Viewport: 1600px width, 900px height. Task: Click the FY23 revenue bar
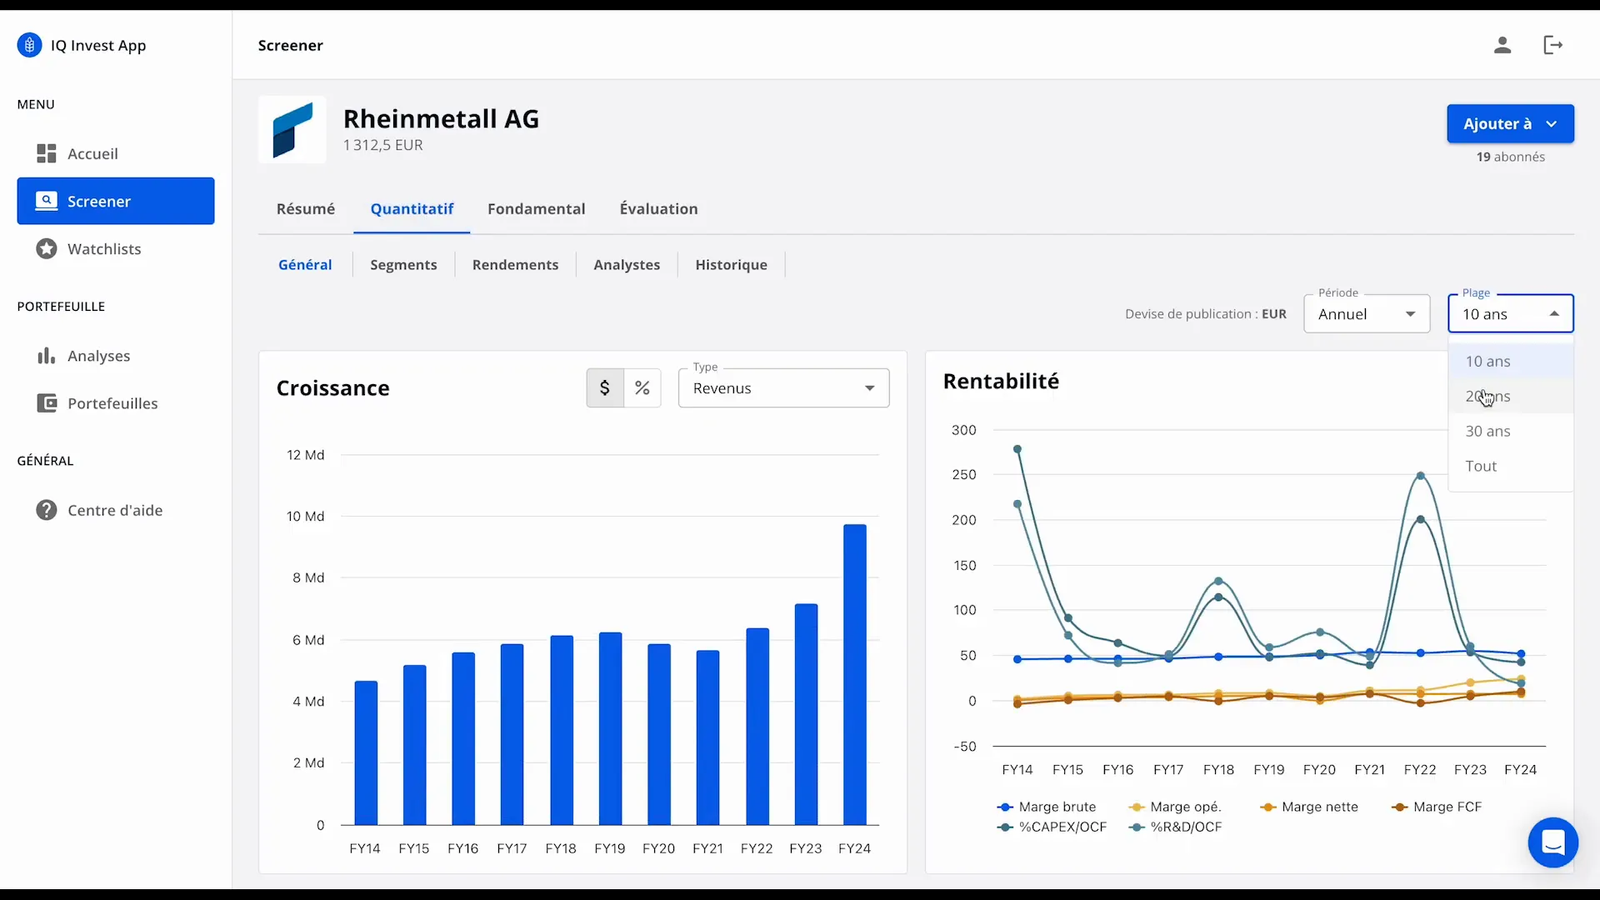[x=806, y=714]
